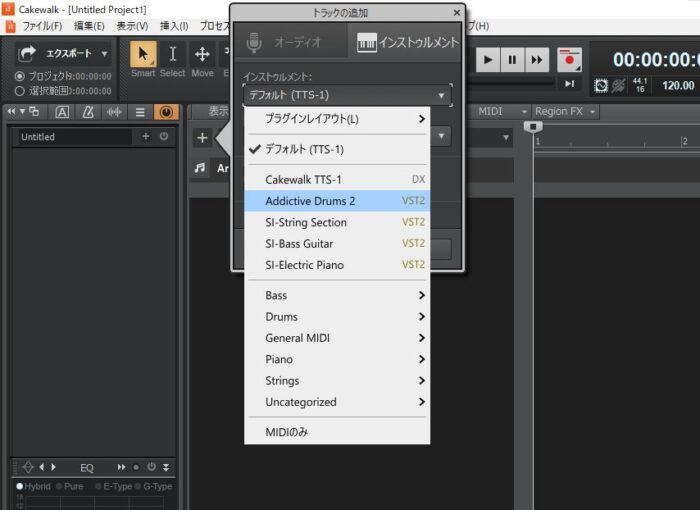Viewport: 700px width, 510px height.
Task: Go to end using transport button
Action: [x=569, y=84]
